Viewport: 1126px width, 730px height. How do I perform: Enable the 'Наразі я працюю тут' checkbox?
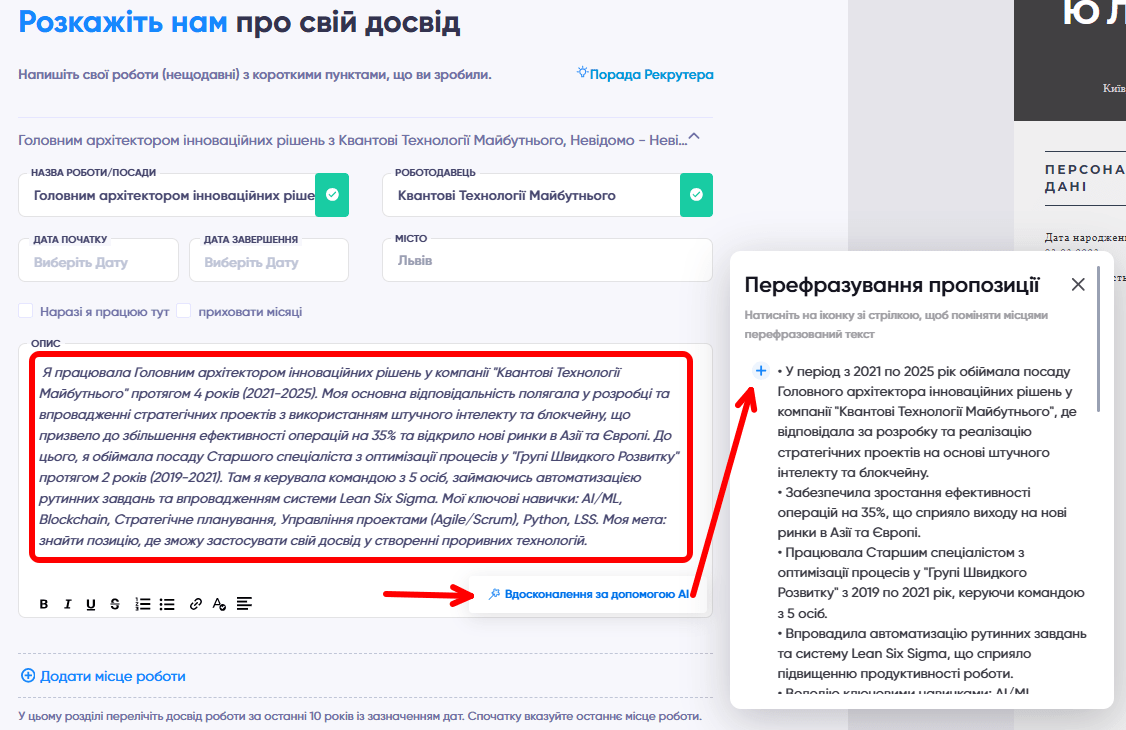[x=26, y=311]
